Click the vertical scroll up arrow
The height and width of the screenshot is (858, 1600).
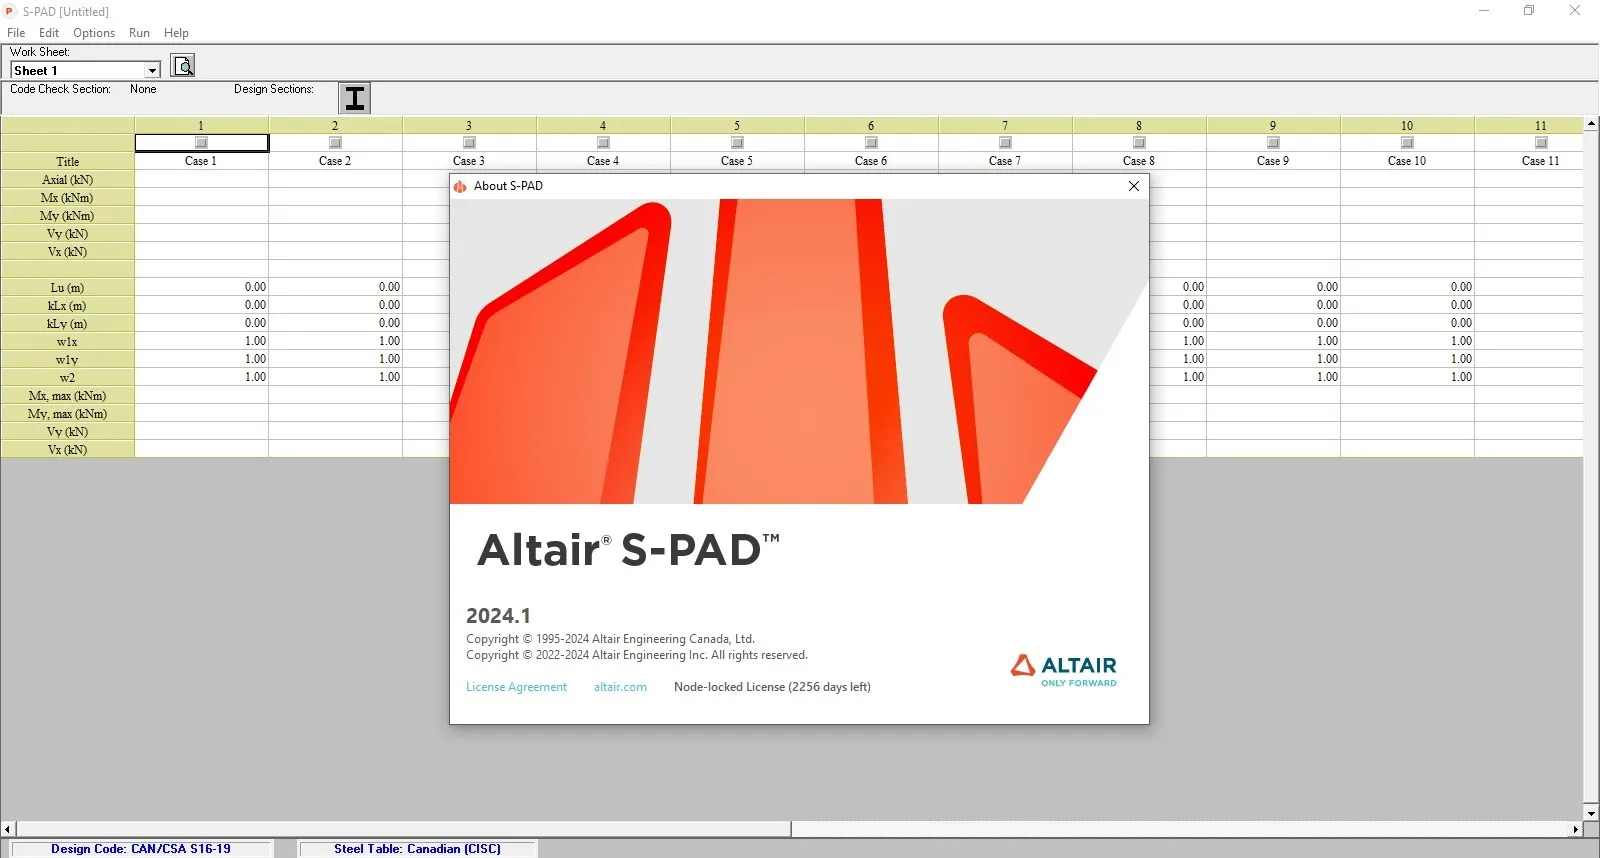[x=1591, y=124]
